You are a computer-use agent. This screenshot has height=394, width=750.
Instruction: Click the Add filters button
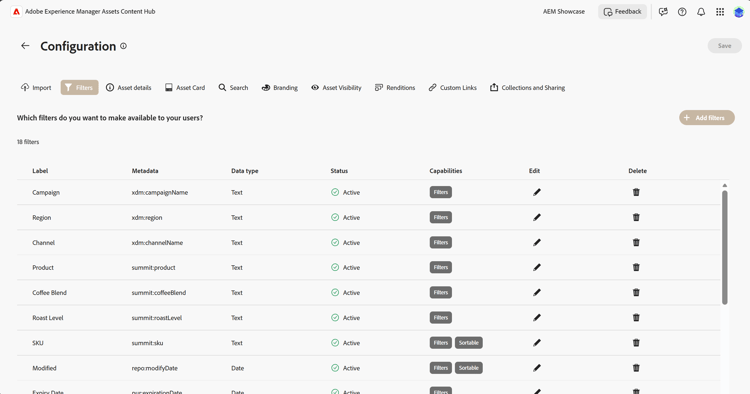coord(706,118)
